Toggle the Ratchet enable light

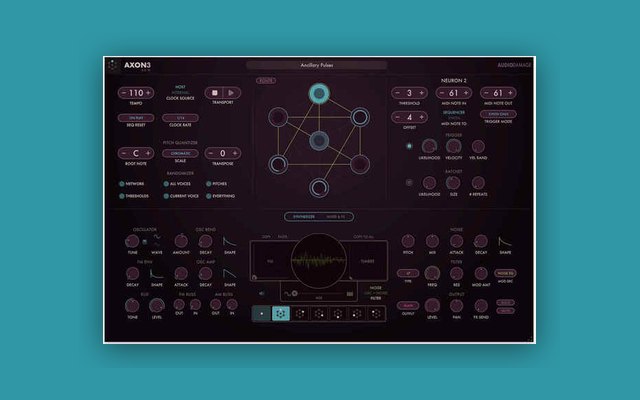[x=409, y=182]
